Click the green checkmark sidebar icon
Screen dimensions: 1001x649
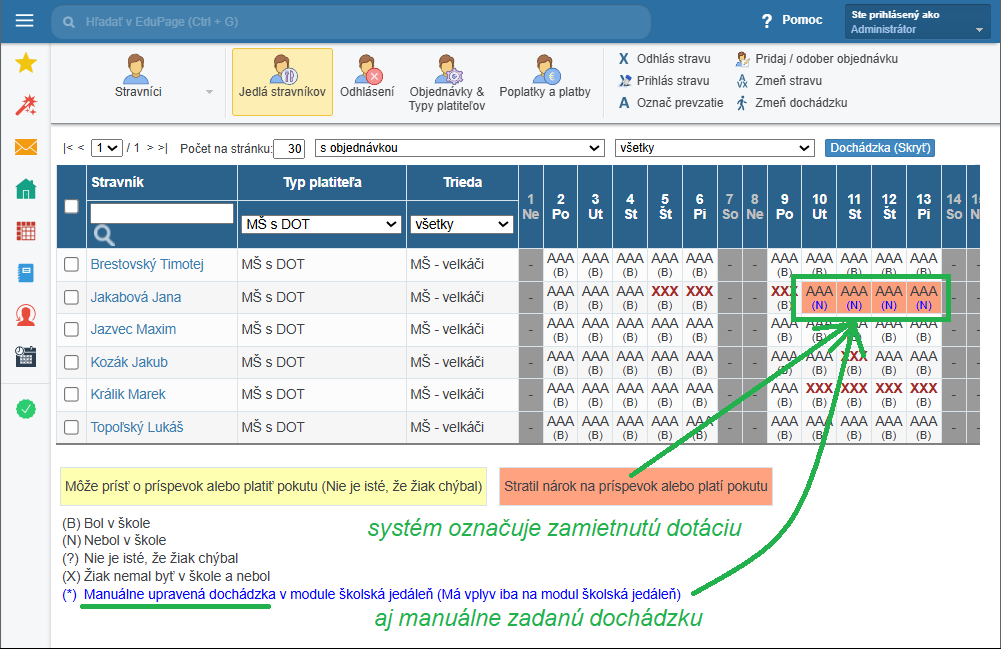coord(26,409)
